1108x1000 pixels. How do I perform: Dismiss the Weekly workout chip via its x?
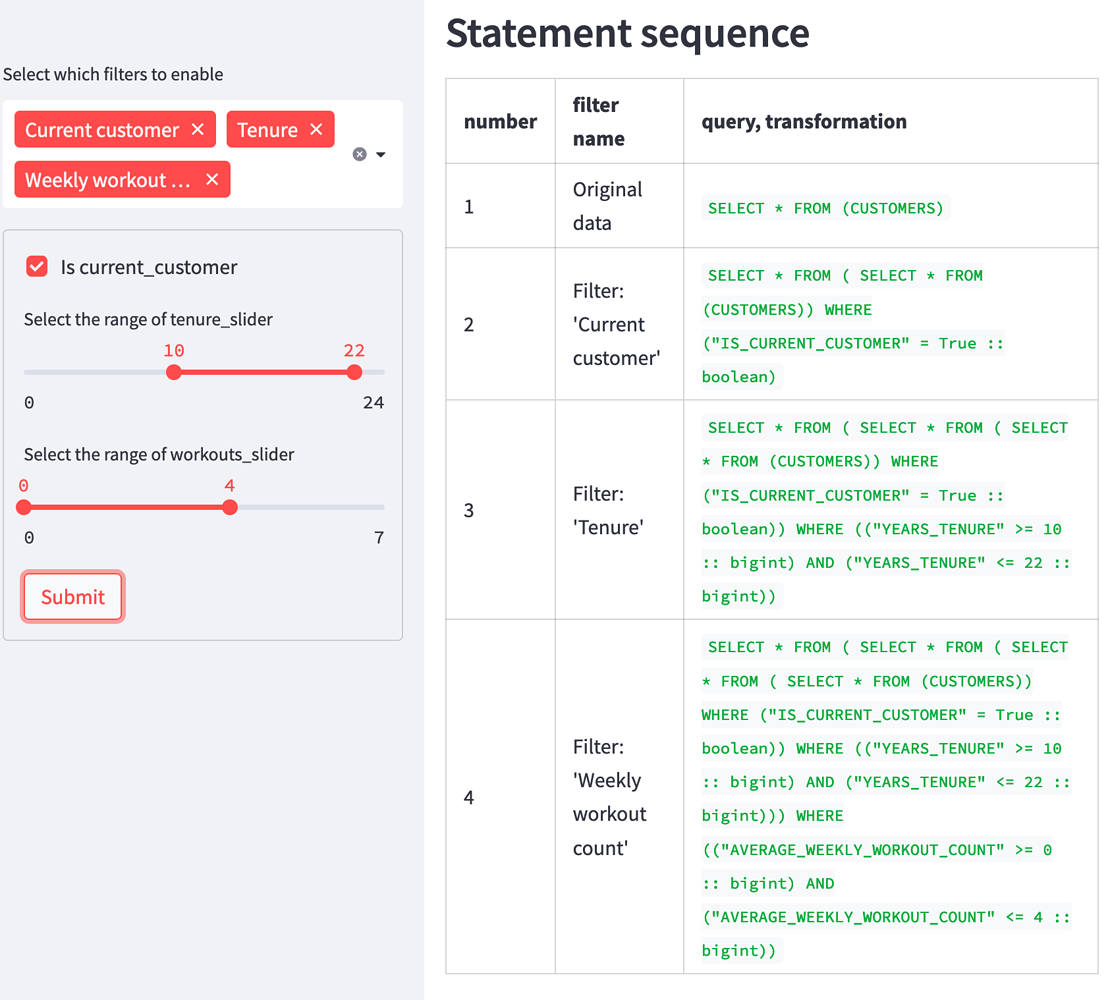(x=211, y=179)
